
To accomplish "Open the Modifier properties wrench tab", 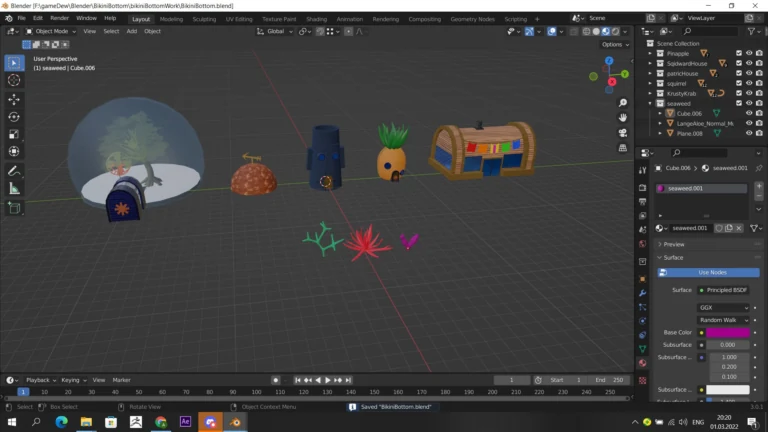I will click(643, 293).
